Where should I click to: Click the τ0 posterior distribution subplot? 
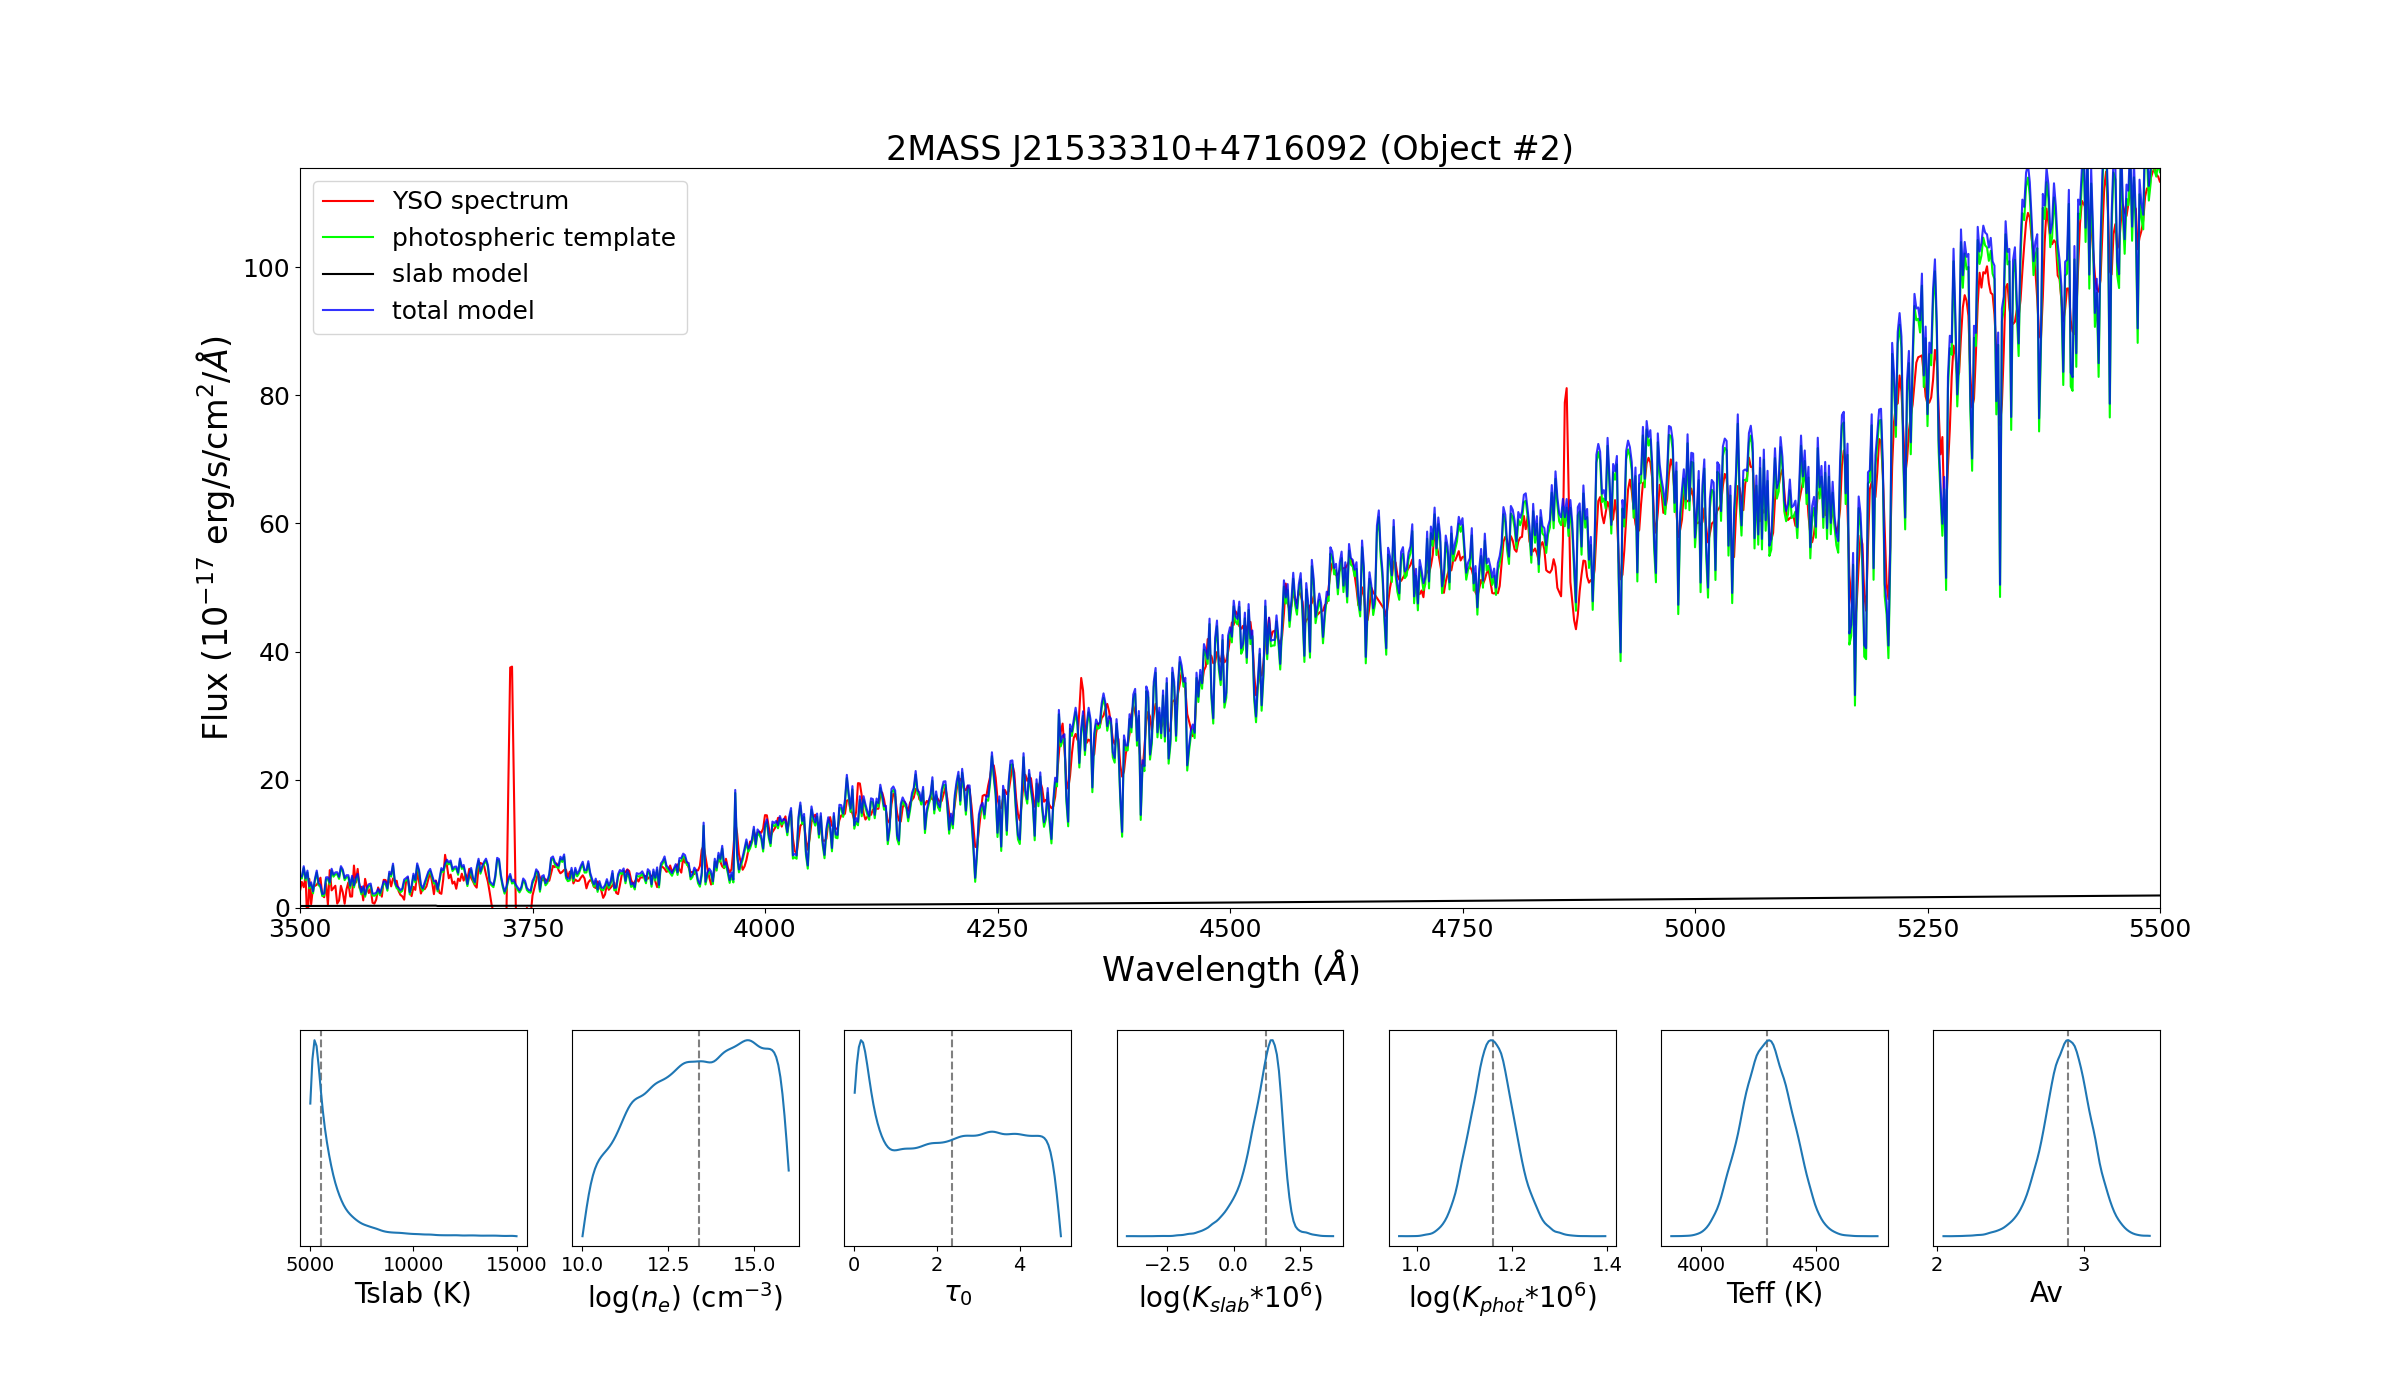[x=958, y=1138]
